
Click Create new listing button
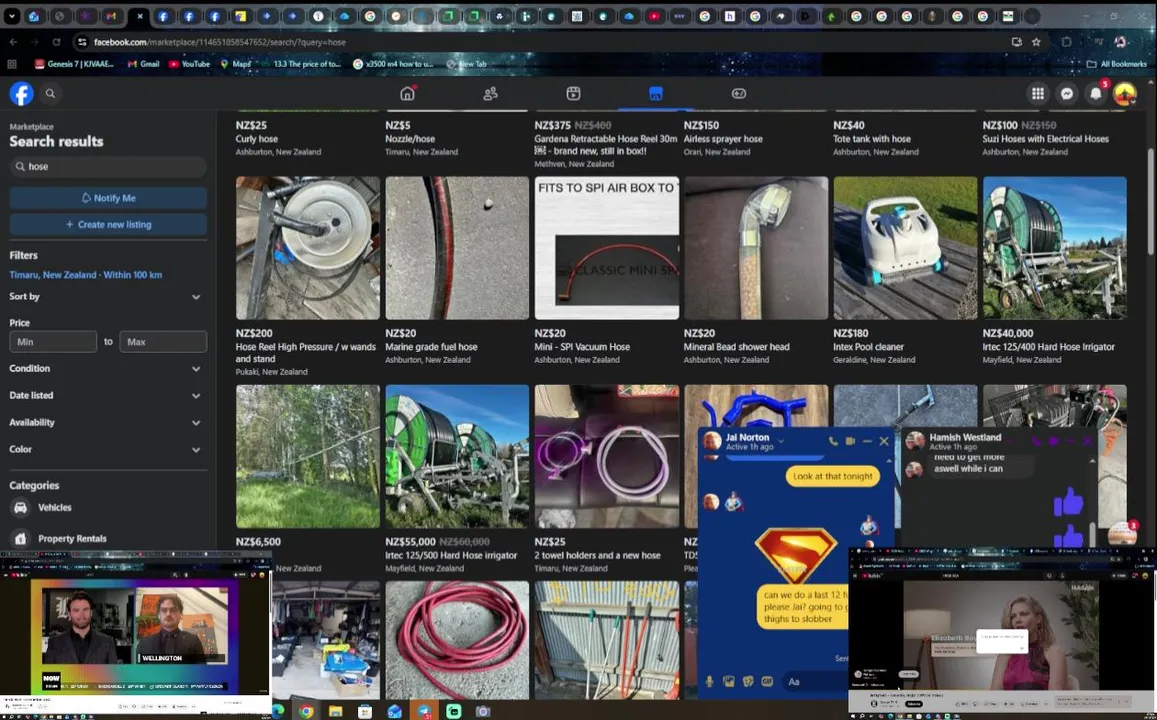click(108, 224)
